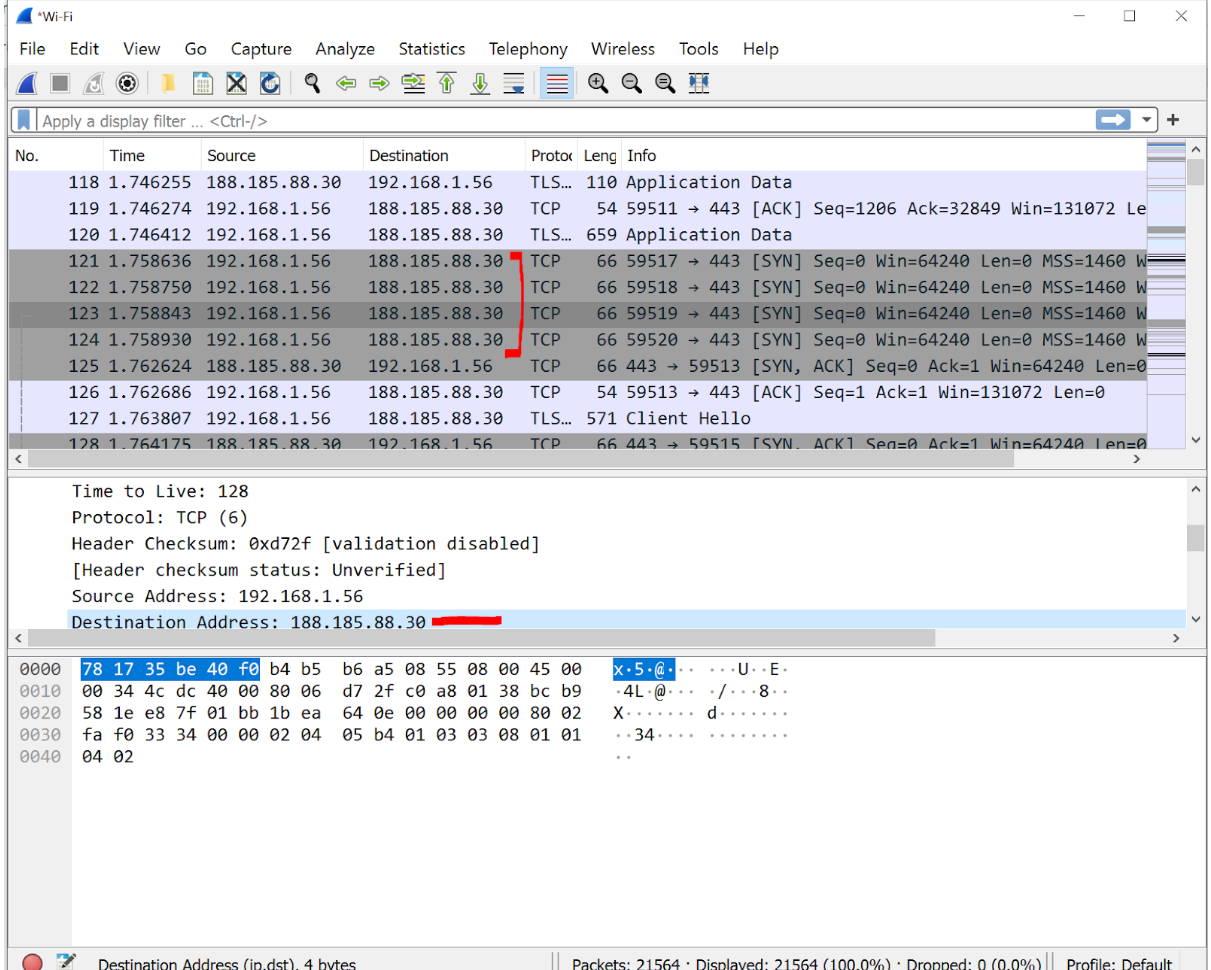1211x970 pixels.
Task: Go forward in packet history
Action: coord(379,84)
